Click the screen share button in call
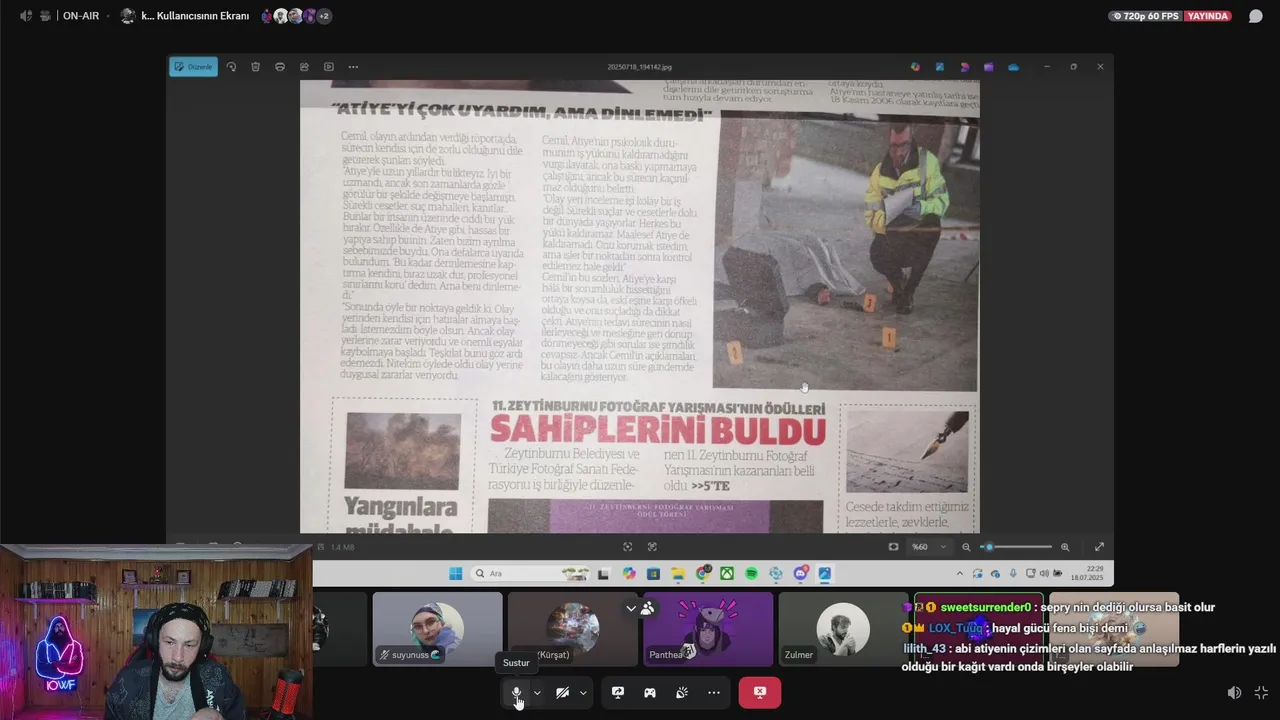 point(618,692)
